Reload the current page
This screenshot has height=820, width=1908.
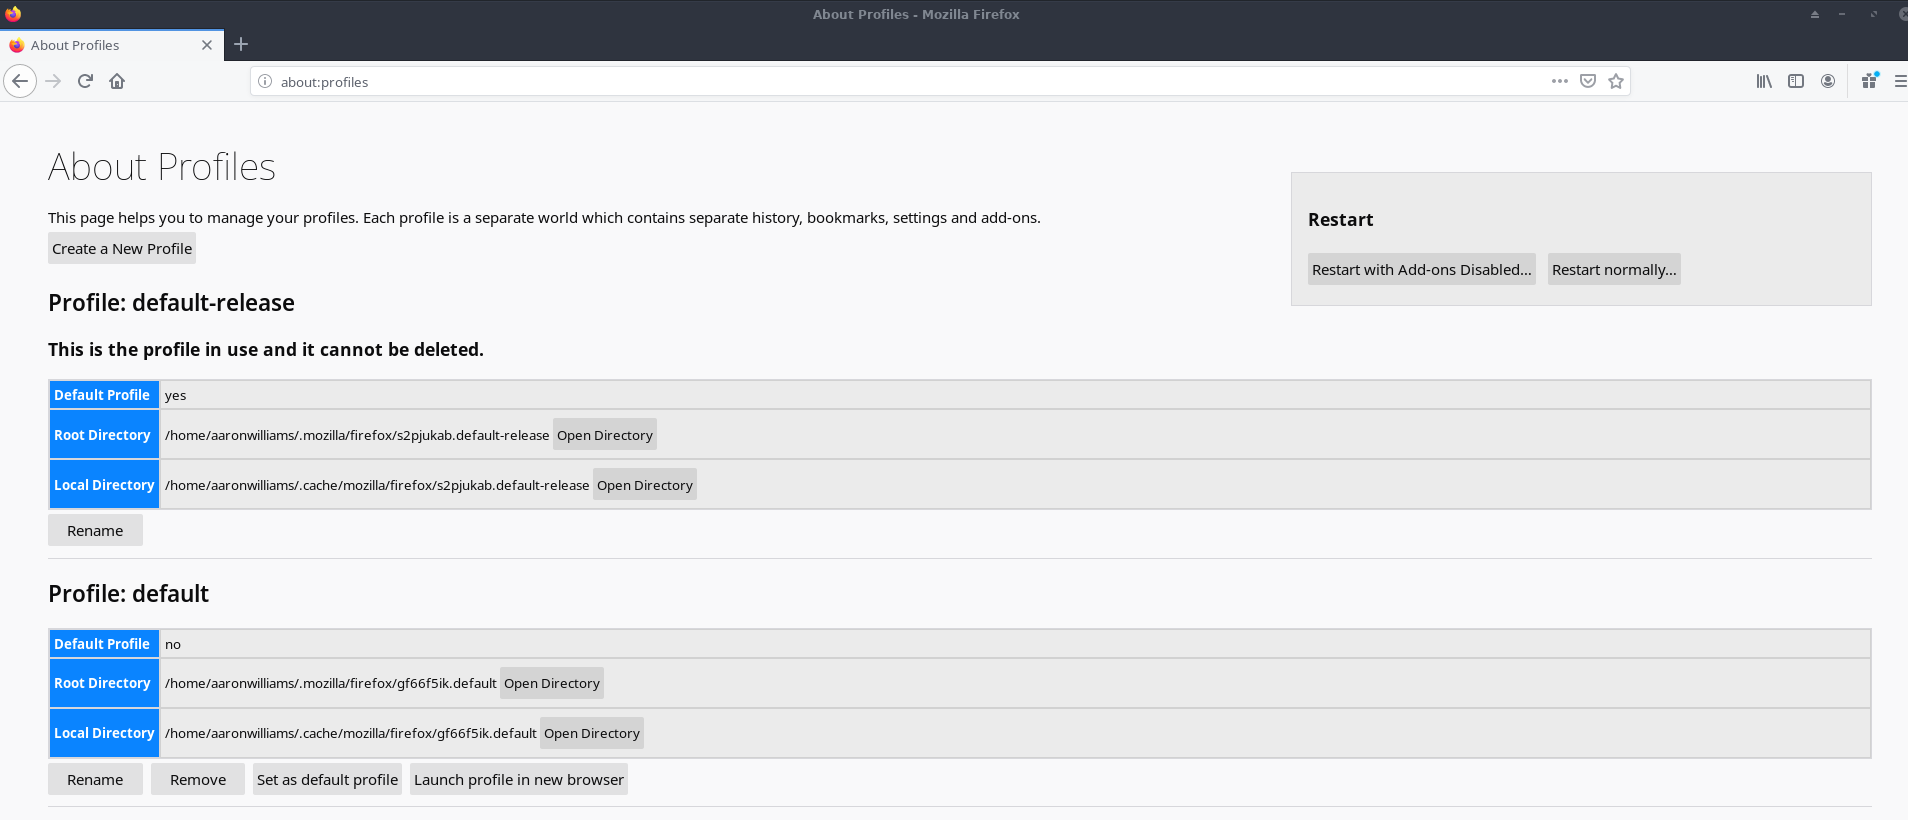click(85, 81)
